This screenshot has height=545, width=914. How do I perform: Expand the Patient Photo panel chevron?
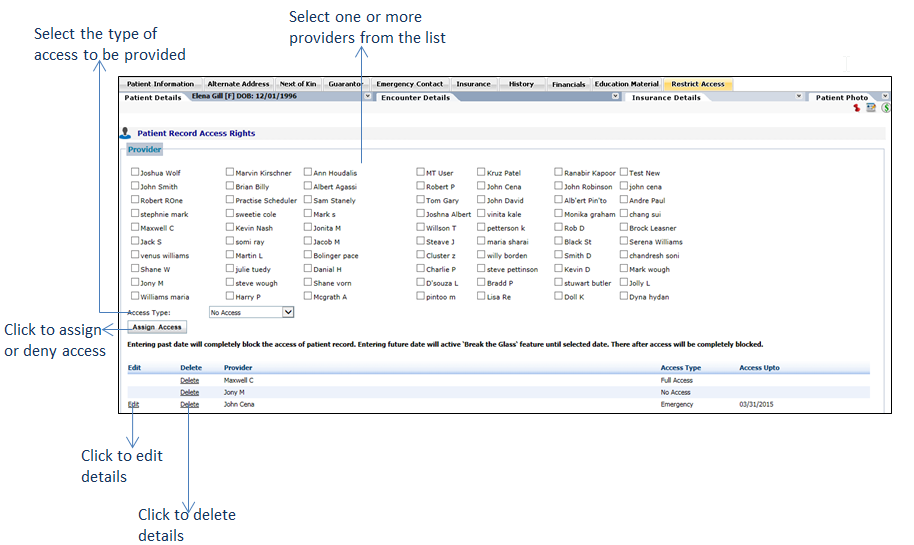point(885,96)
